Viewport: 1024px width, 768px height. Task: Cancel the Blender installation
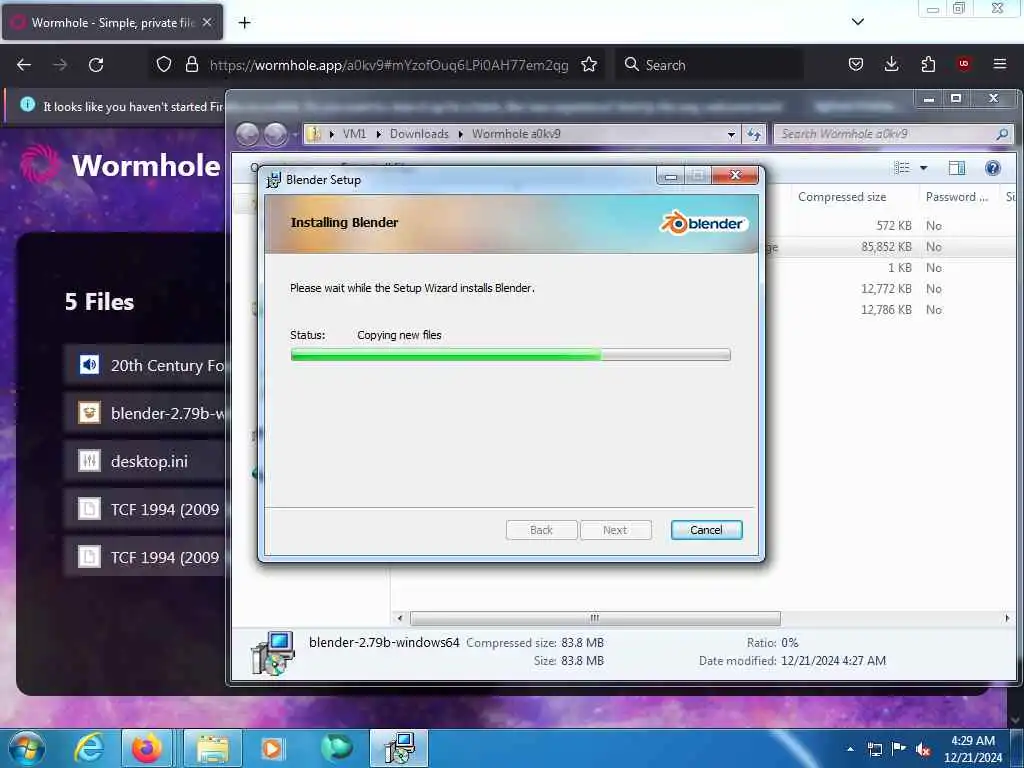pyautogui.click(x=706, y=530)
